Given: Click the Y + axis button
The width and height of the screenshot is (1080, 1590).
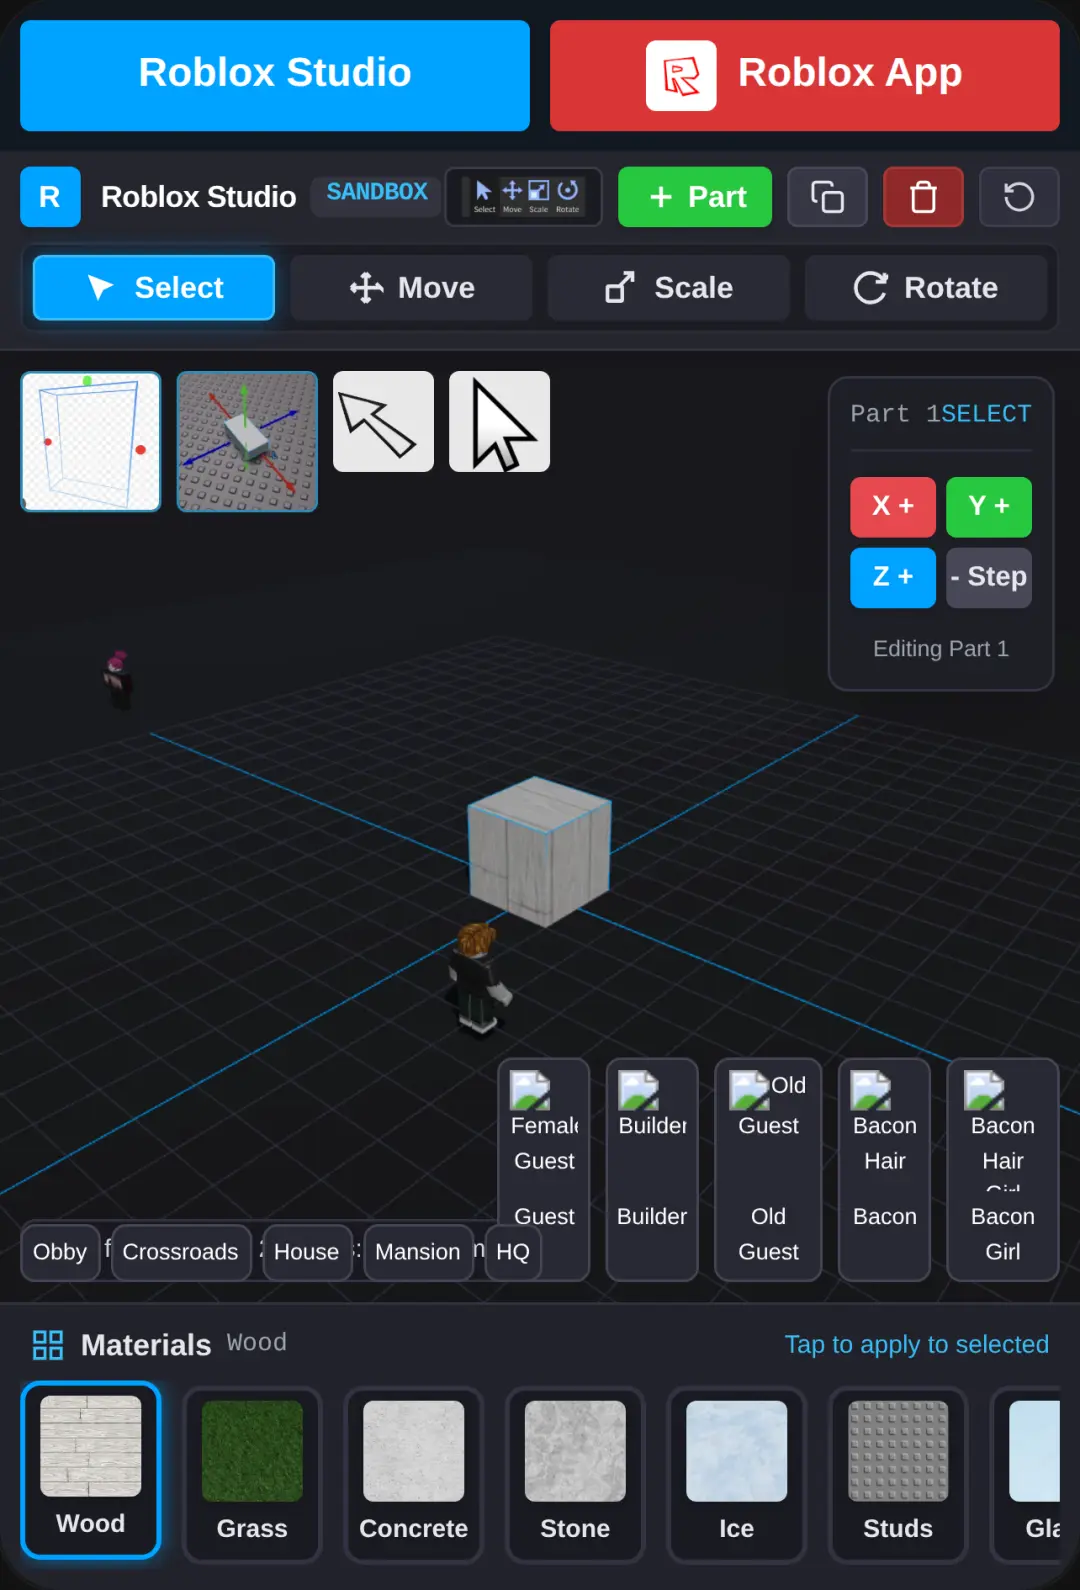Looking at the screenshot, I should click(989, 507).
